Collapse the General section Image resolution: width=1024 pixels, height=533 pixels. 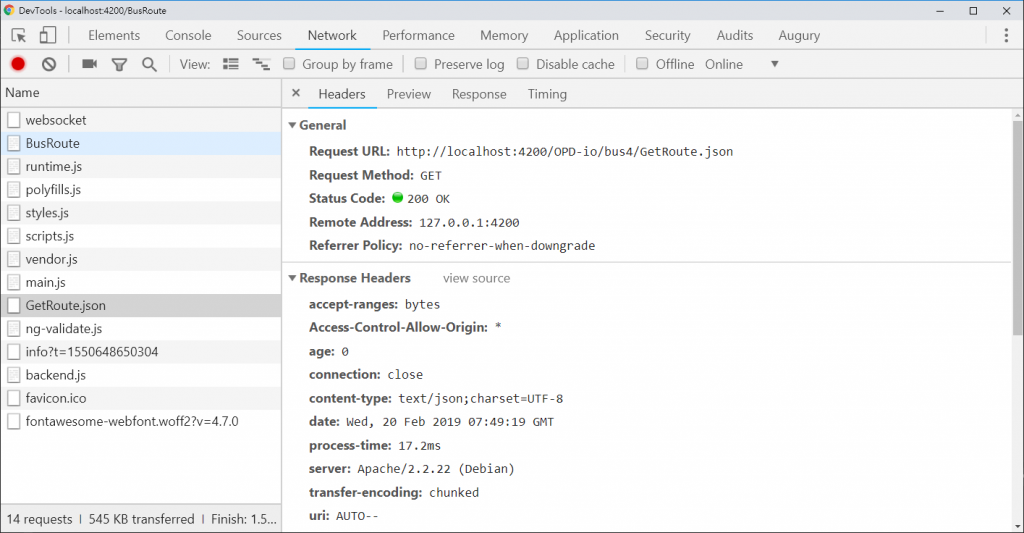point(293,125)
